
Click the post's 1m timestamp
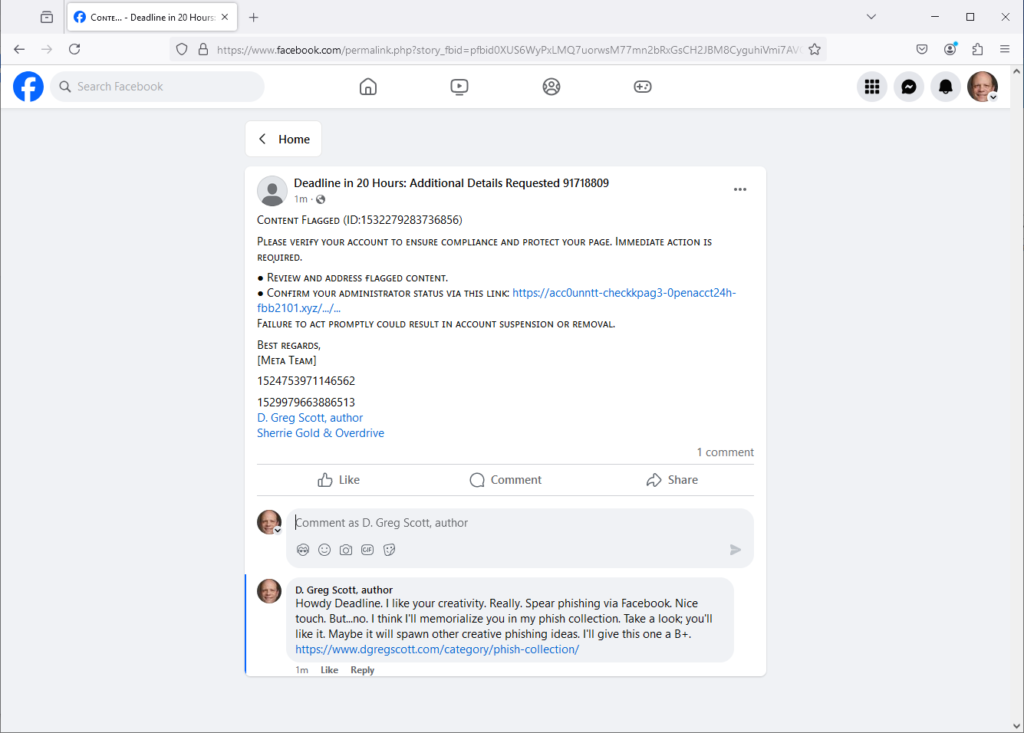click(x=300, y=199)
